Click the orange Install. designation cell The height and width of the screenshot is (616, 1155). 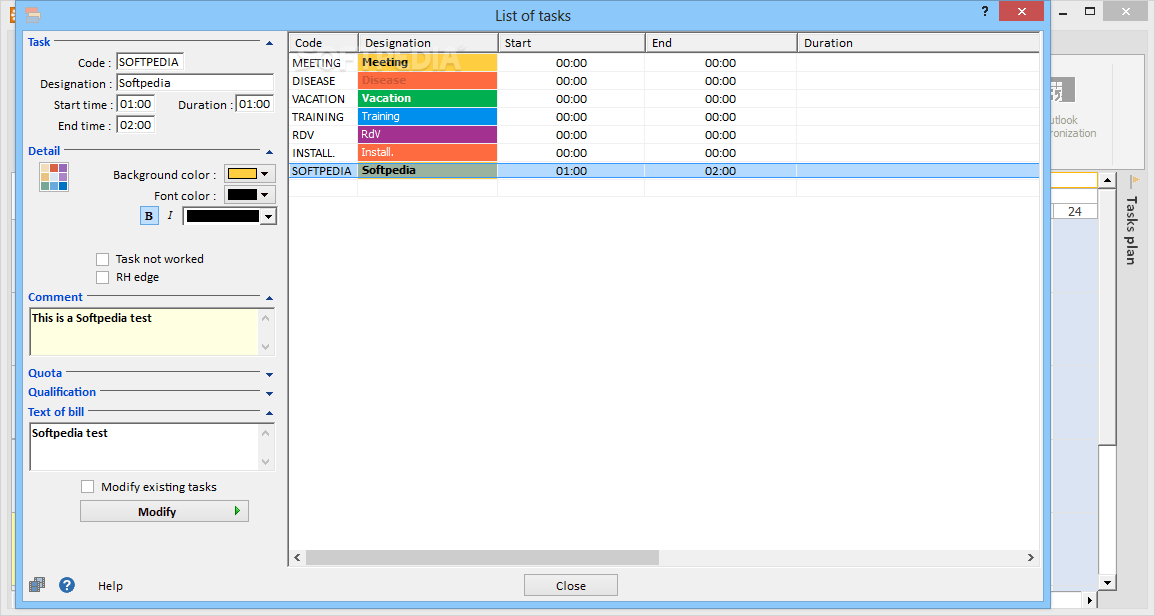[427, 153]
